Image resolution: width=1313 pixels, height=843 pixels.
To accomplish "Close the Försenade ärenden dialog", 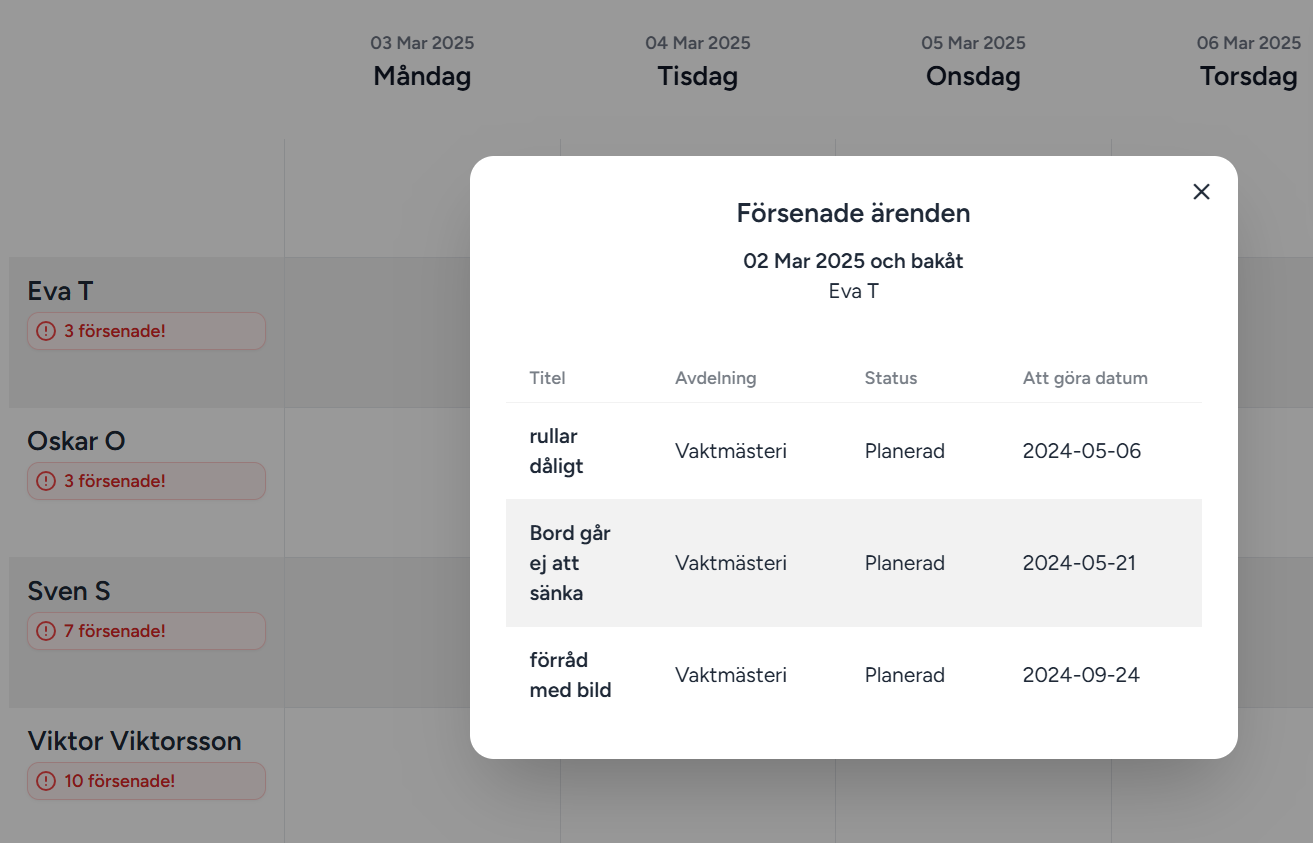I will pyautogui.click(x=1201, y=192).
